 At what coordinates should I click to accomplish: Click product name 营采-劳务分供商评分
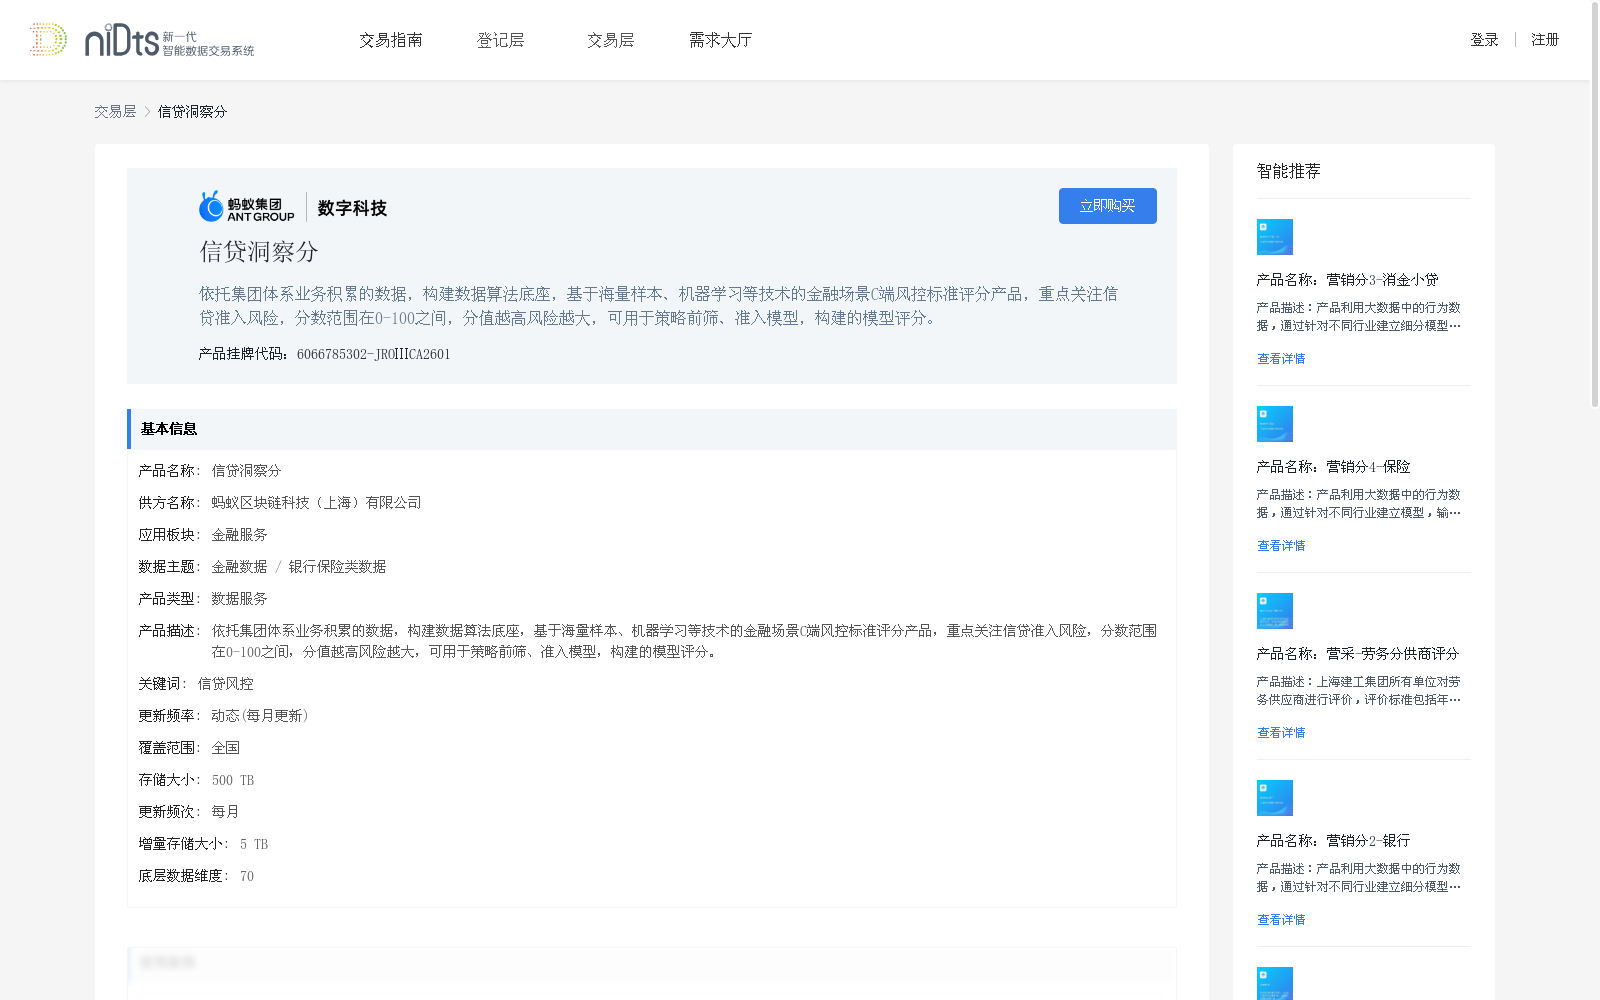pyautogui.click(x=1393, y=654)
